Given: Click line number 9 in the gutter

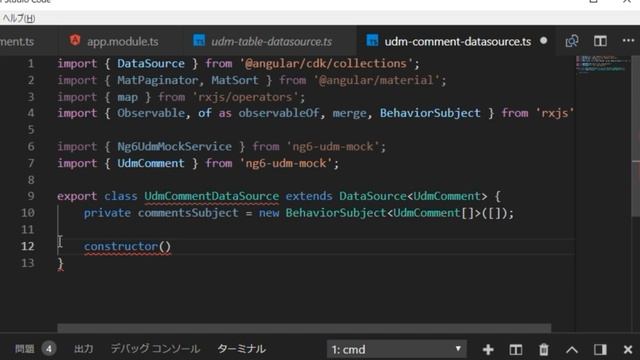Looking at the screenshot, I should [31, 196].
